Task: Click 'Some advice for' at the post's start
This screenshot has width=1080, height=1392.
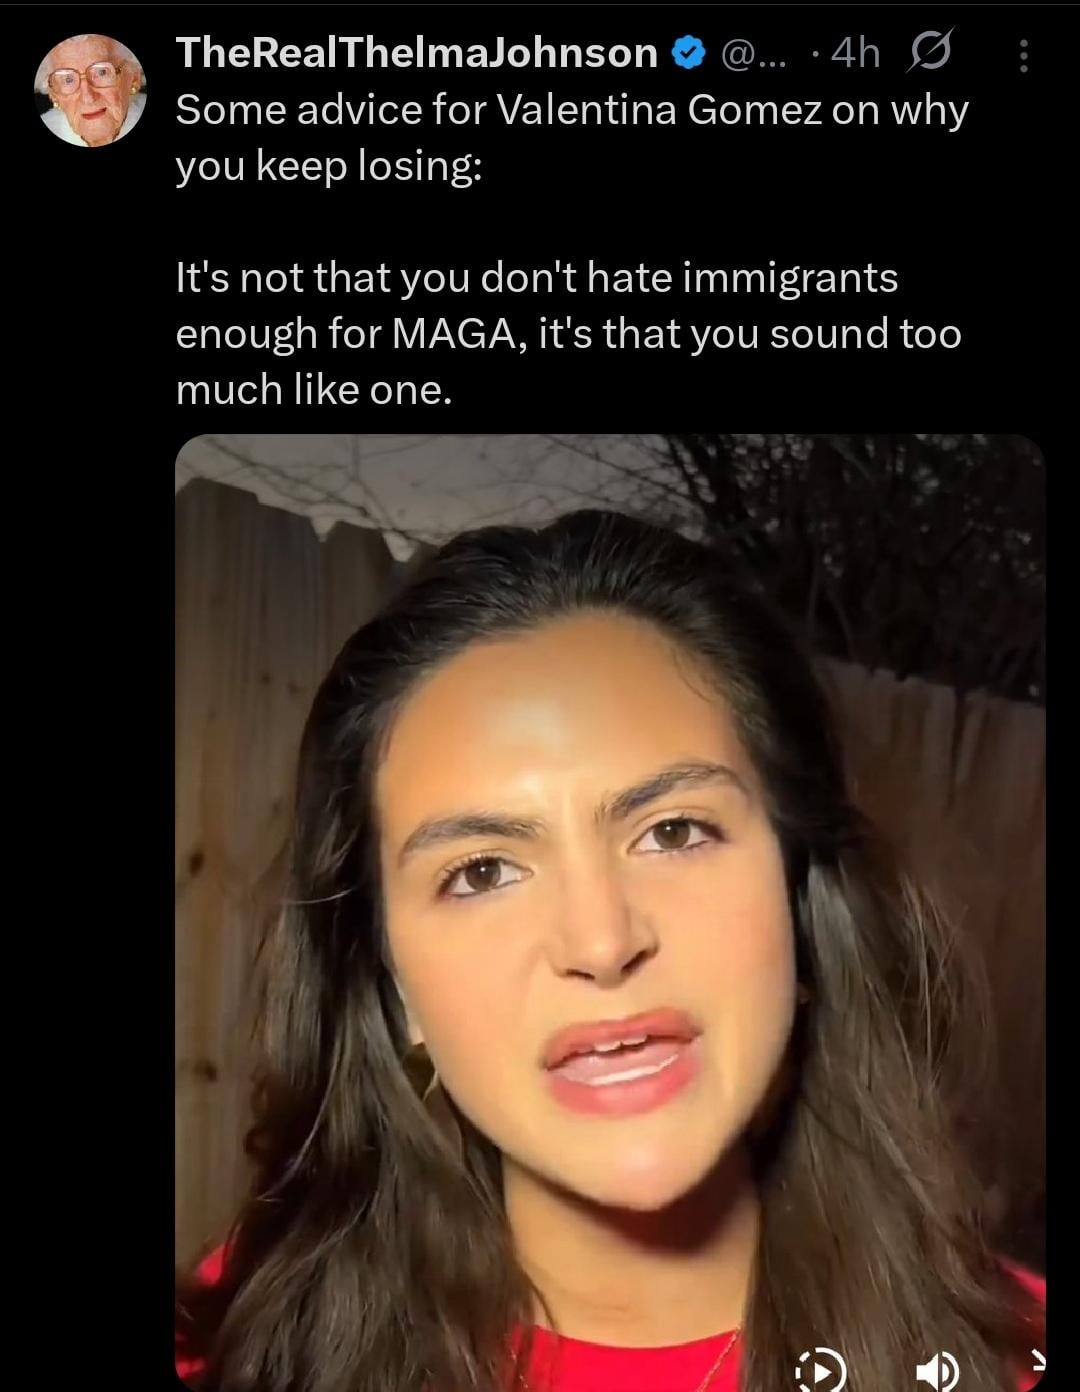Action: point(331,109)
